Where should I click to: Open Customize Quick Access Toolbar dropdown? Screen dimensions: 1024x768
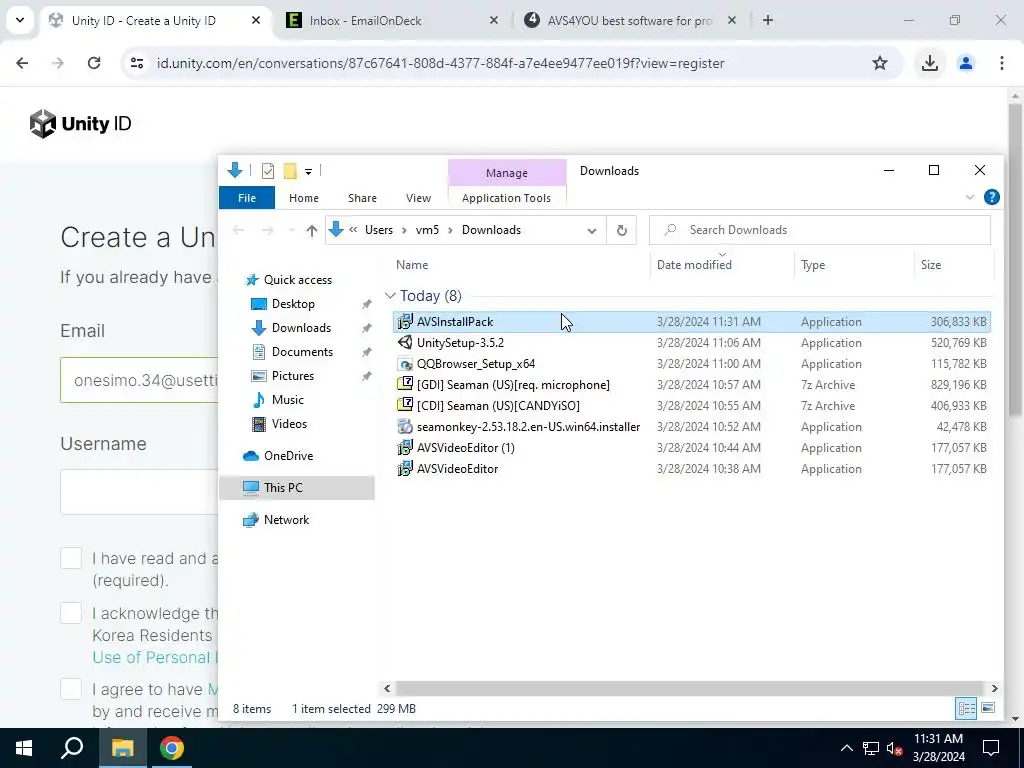(x=308, y=172)
